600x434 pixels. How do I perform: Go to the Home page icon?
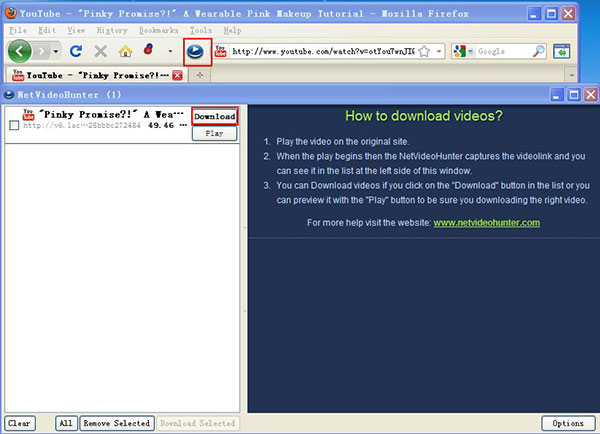(125, 51)
